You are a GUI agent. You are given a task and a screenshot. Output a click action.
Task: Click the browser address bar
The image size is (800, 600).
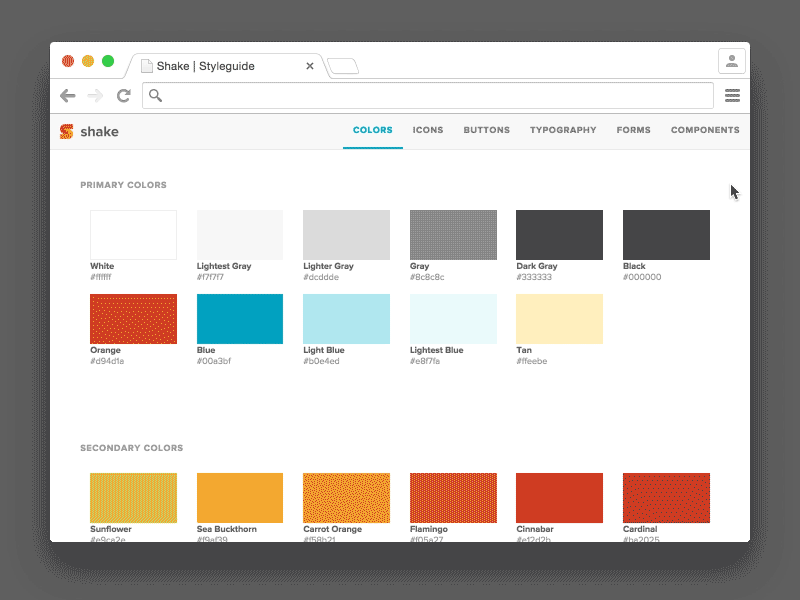click(x=430, y=95)
